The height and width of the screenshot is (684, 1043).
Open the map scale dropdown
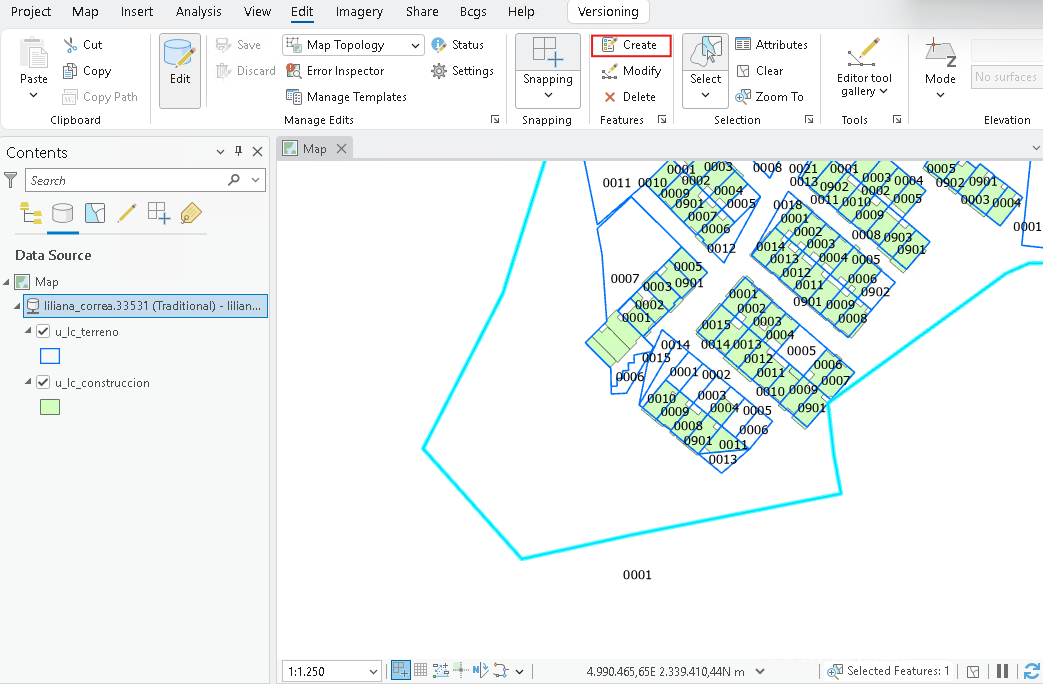coord(373,671)
